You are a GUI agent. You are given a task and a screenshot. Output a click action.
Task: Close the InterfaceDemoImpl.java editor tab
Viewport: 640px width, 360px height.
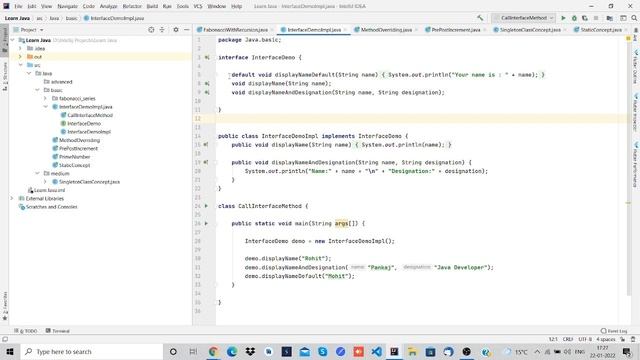[345, 30]
